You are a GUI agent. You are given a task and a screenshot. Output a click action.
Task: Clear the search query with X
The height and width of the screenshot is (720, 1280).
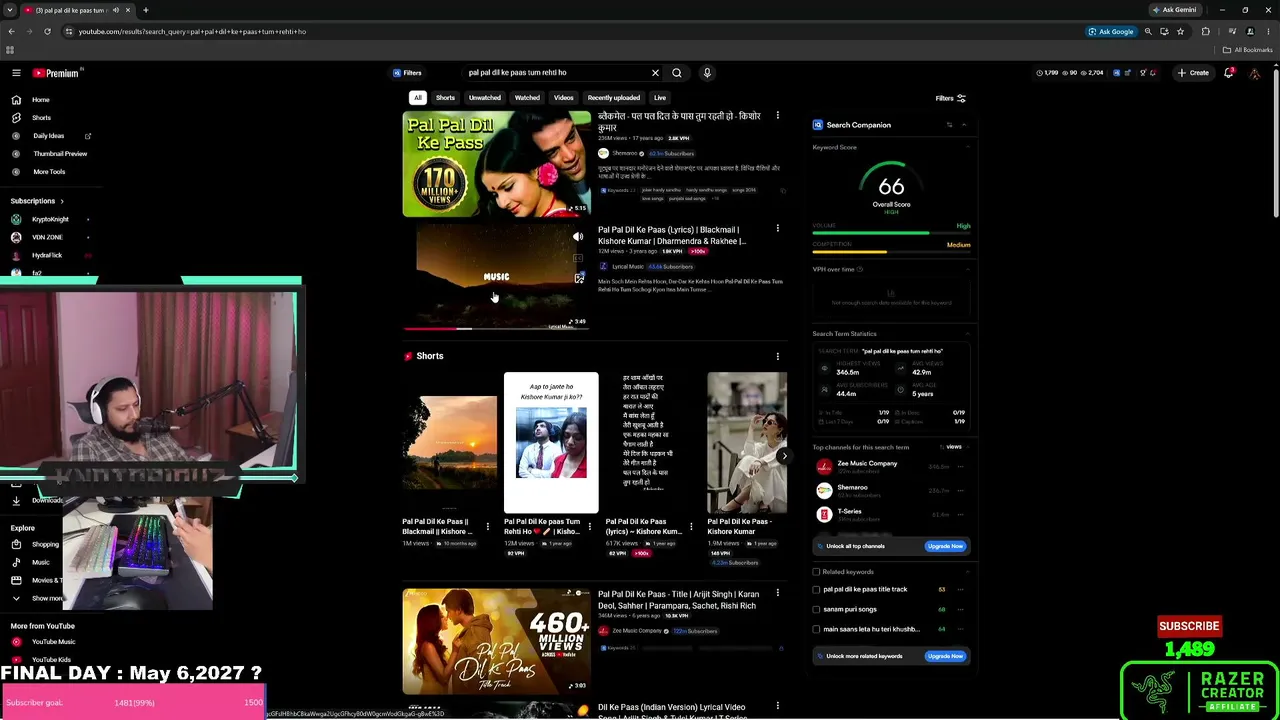[655, 73]
